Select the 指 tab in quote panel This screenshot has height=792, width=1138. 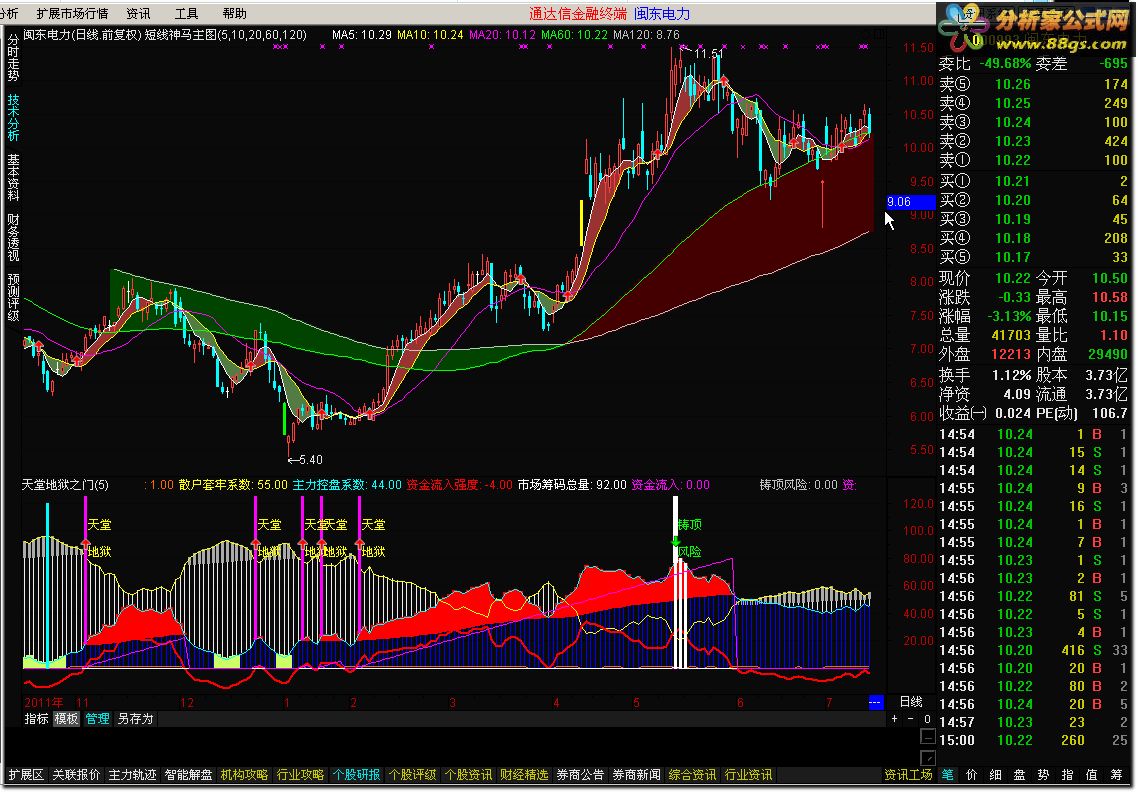click(1067, 775)
